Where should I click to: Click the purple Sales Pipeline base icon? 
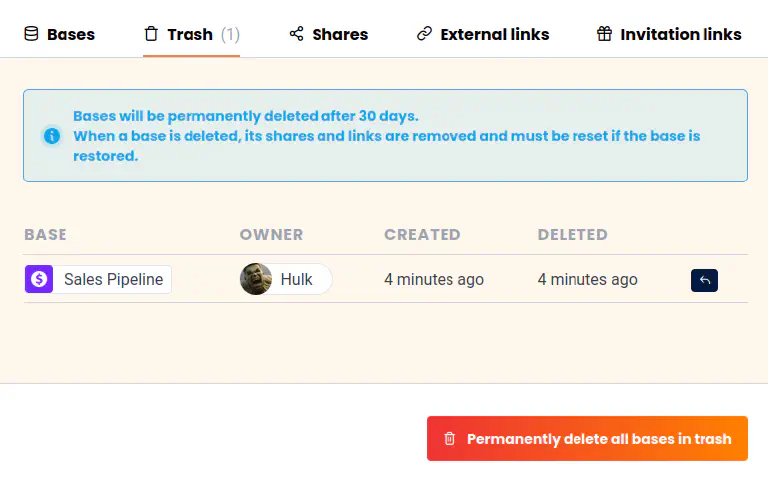pos(39,280)
